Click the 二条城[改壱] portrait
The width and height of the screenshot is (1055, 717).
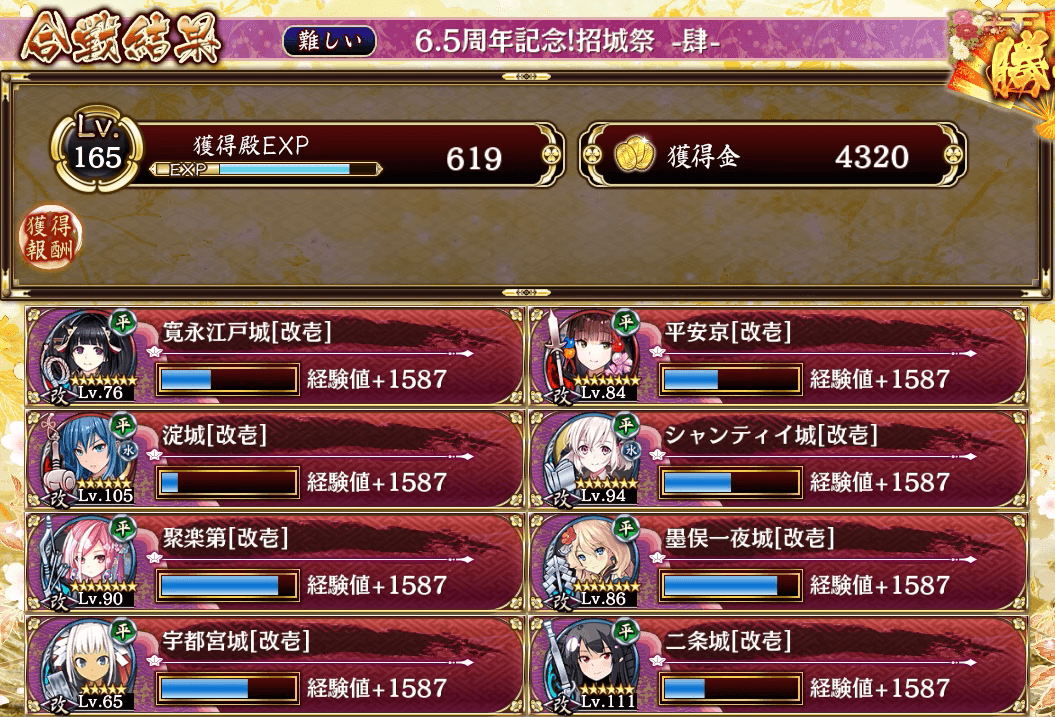591,664
